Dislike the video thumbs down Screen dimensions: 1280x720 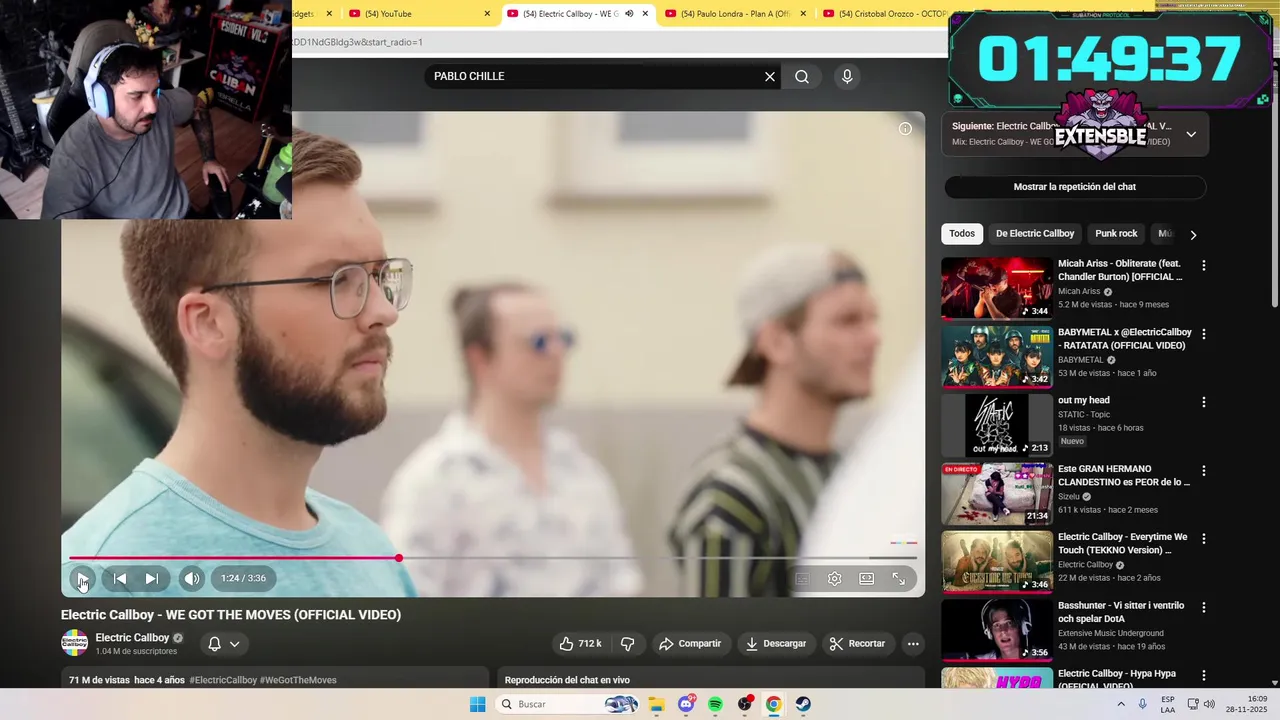(x=628, y=643)
